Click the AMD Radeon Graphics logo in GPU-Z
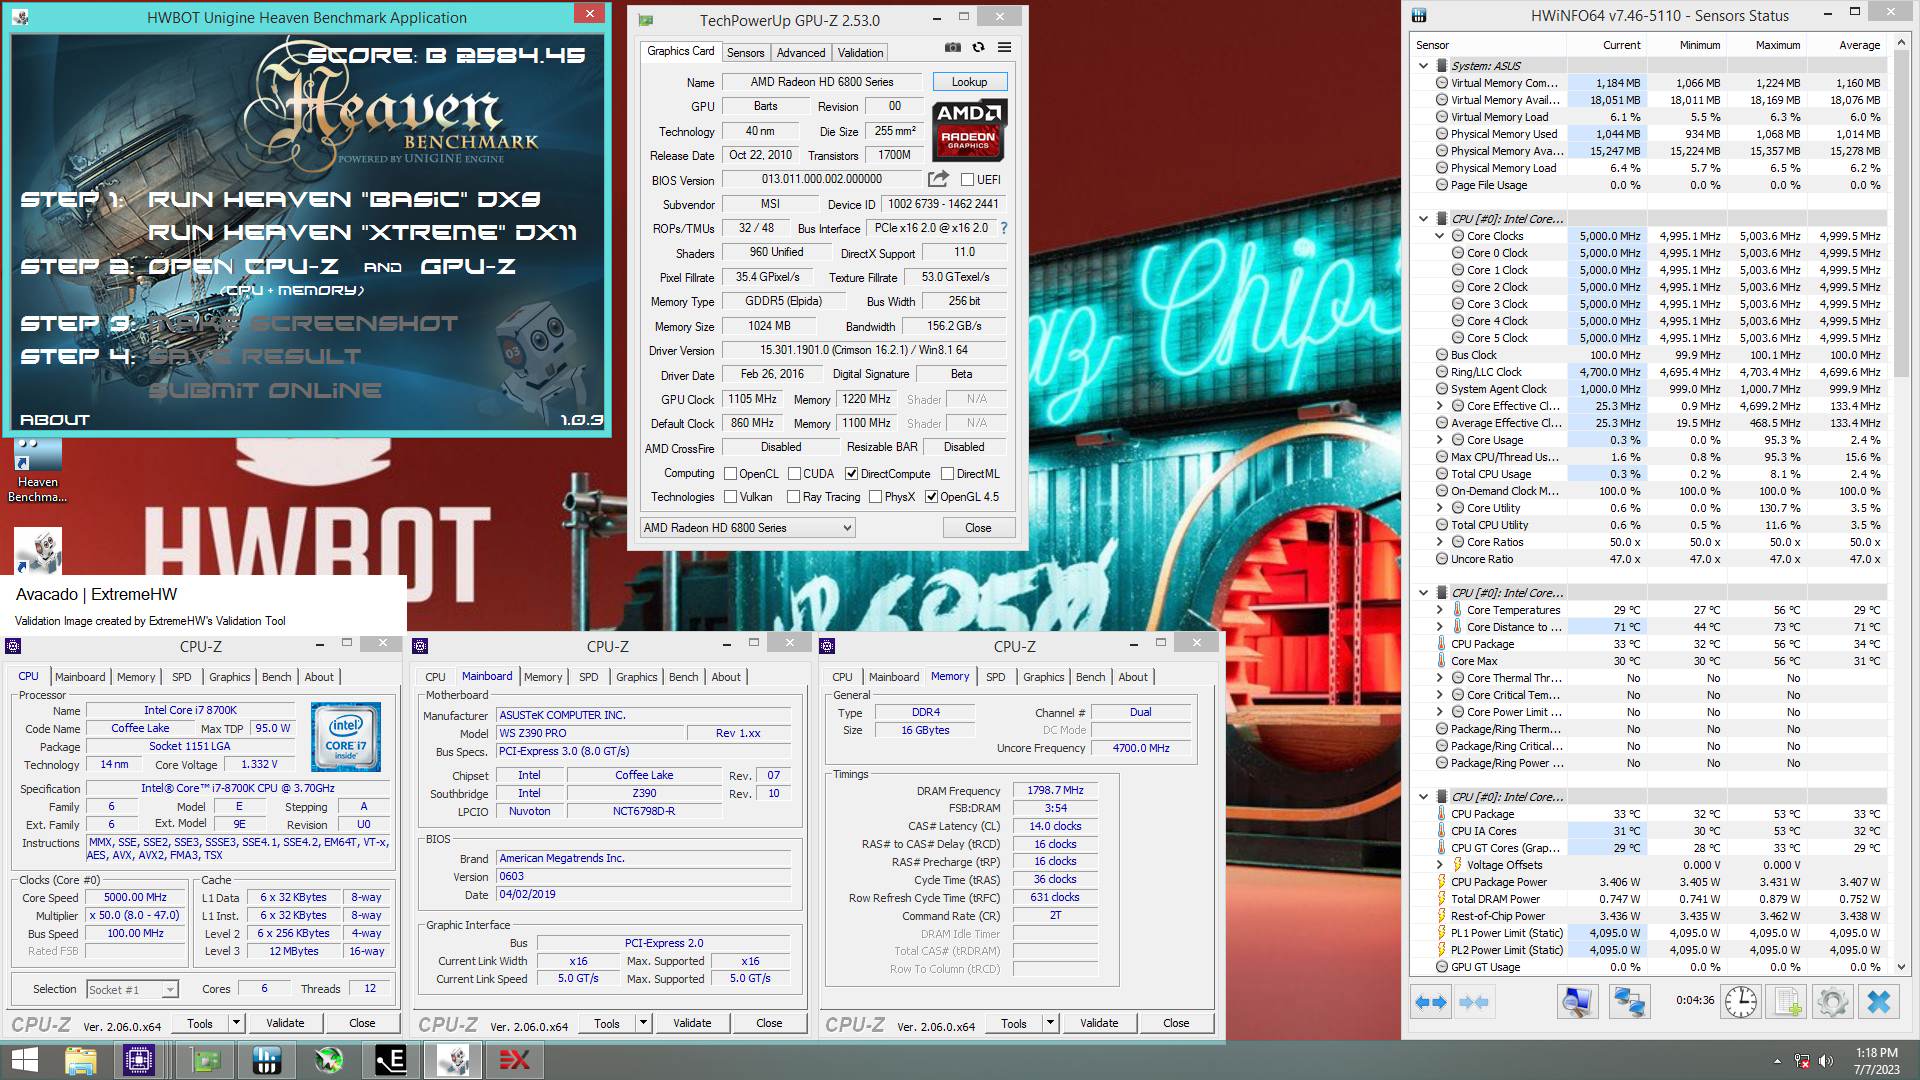 coord(968,130)
